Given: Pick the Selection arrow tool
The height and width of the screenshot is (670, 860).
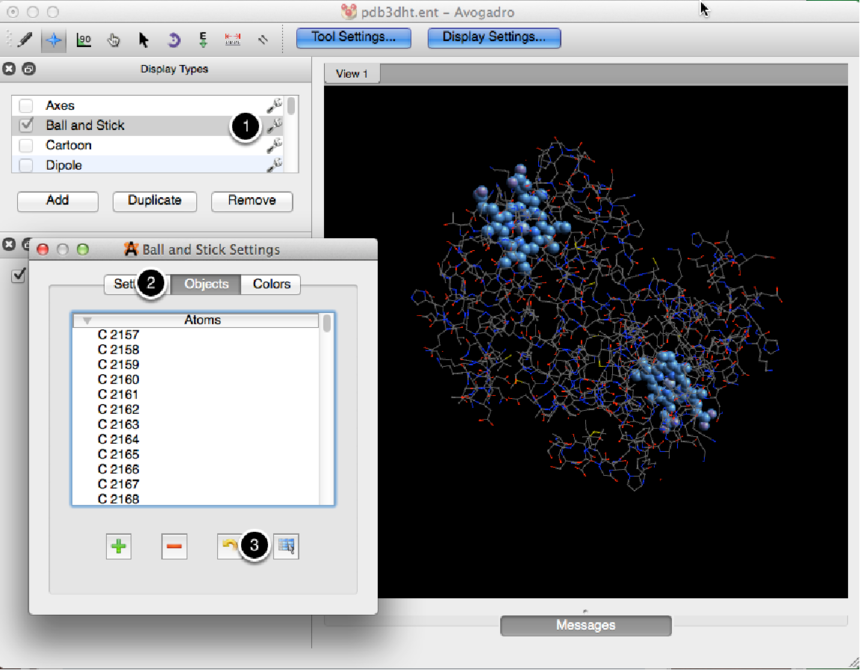Looking at the screenshot, I should point(143,40).
